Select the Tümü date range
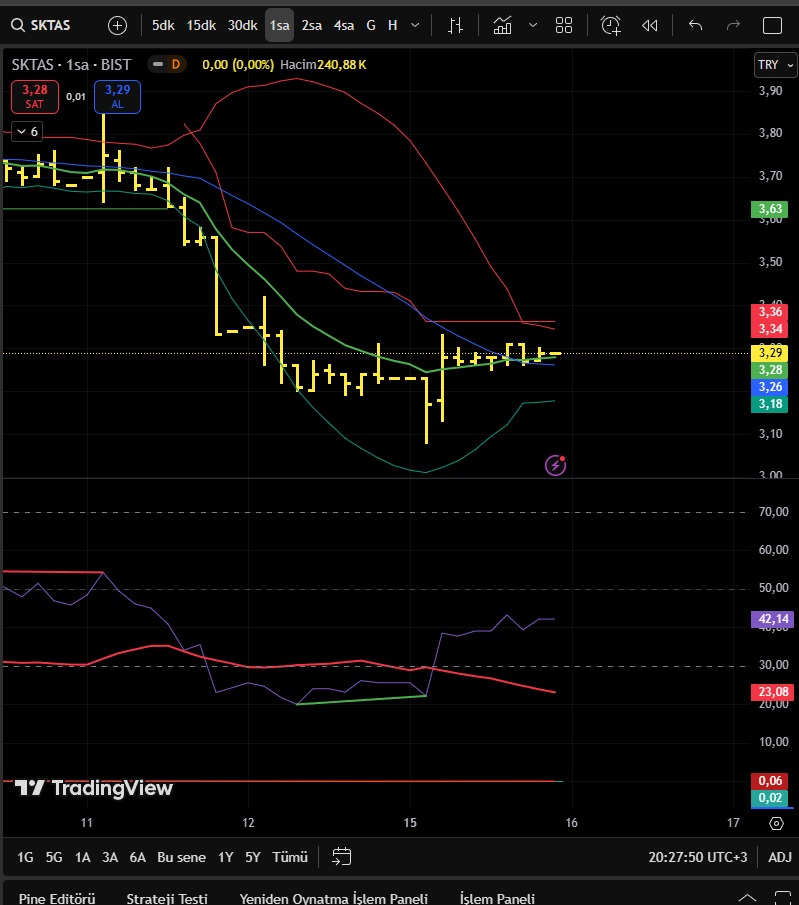This screenshot has width=799, height=905. (290, 857)
